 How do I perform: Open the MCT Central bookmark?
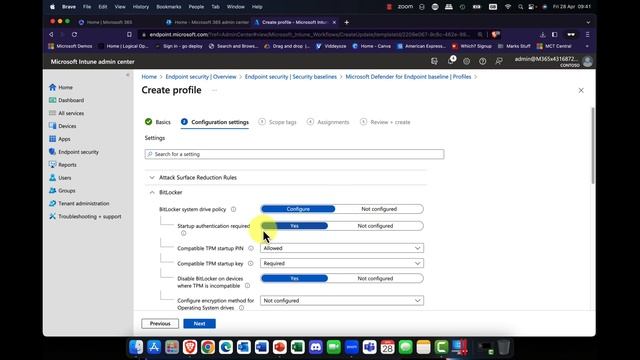coord(554,47)
